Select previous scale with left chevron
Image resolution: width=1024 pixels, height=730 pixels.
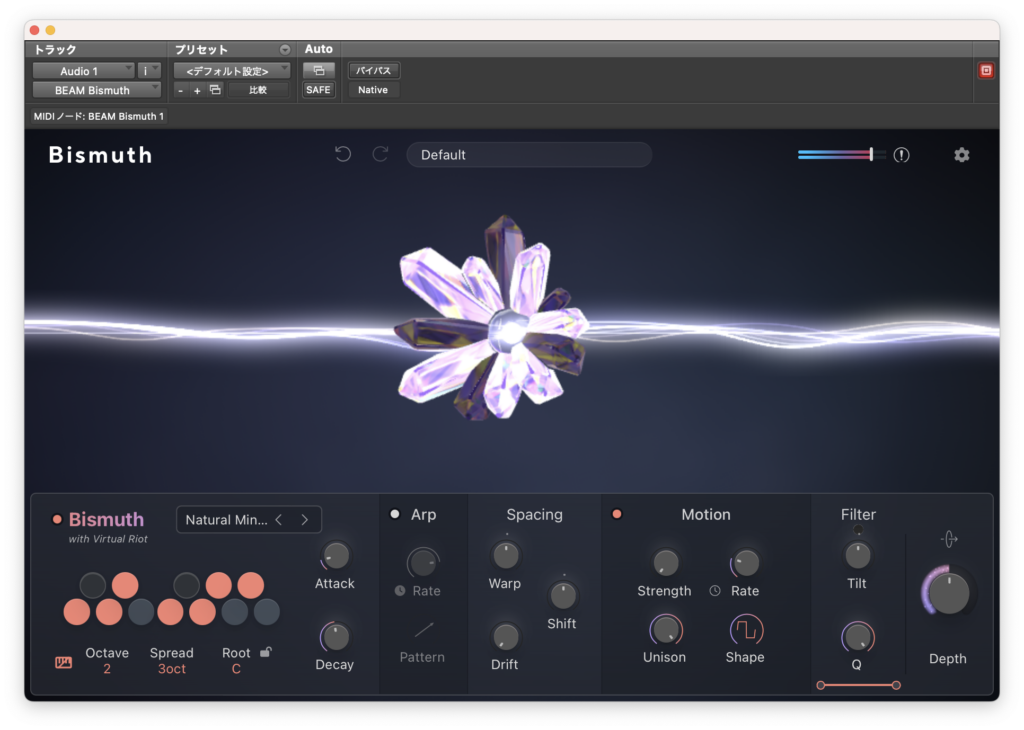[x=279, y=519]
